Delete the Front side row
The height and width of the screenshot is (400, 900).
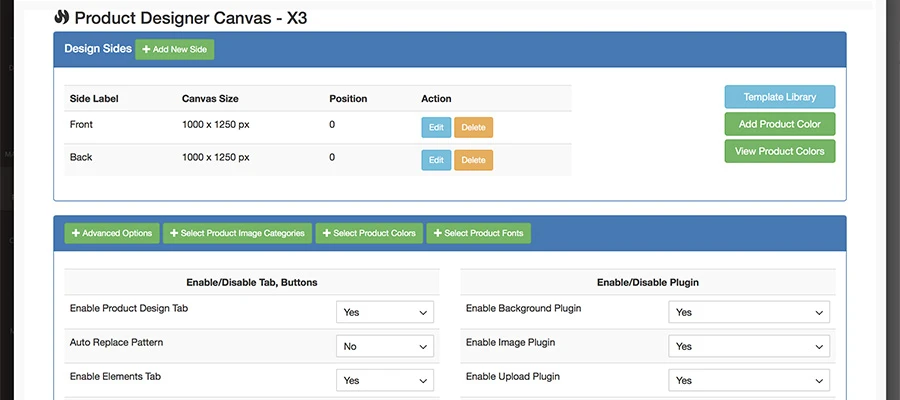click(473, 127)
